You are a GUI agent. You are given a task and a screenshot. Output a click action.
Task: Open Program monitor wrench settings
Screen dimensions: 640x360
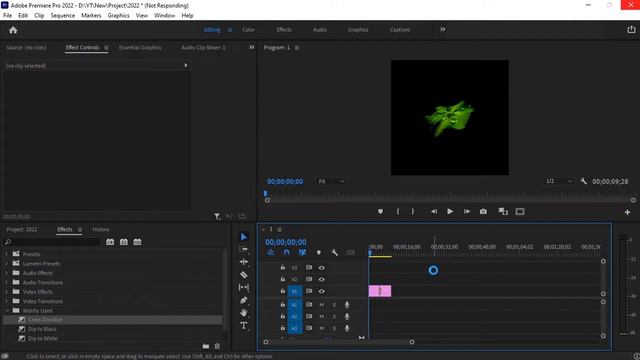click(x=584, y=181)
